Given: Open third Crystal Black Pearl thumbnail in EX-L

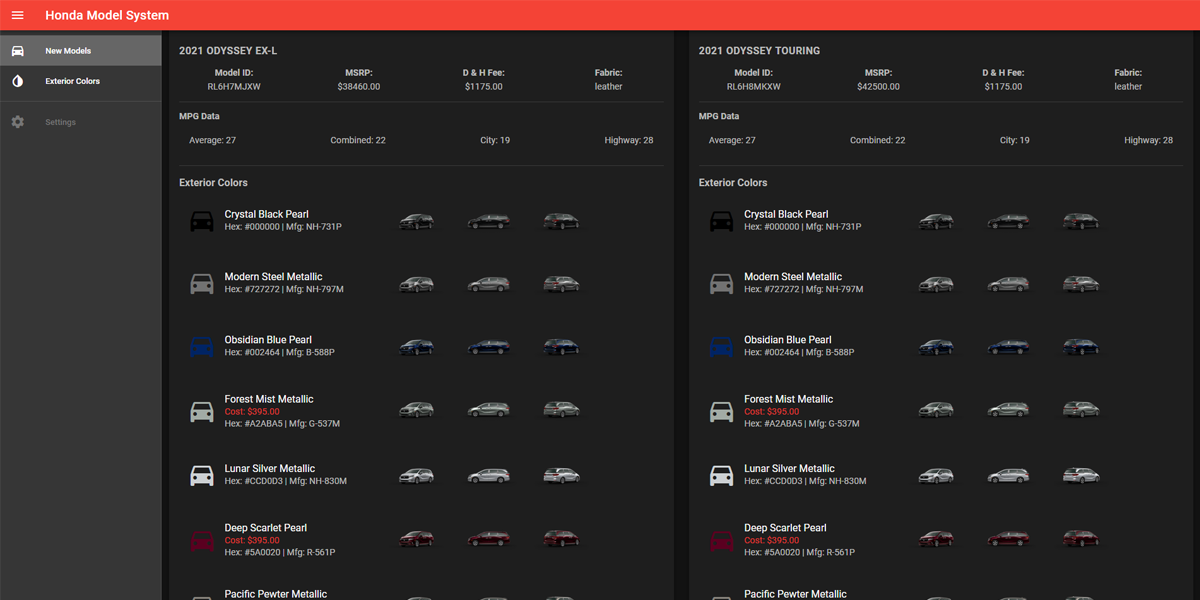Looking at the screenshot, I should point(561,221).
